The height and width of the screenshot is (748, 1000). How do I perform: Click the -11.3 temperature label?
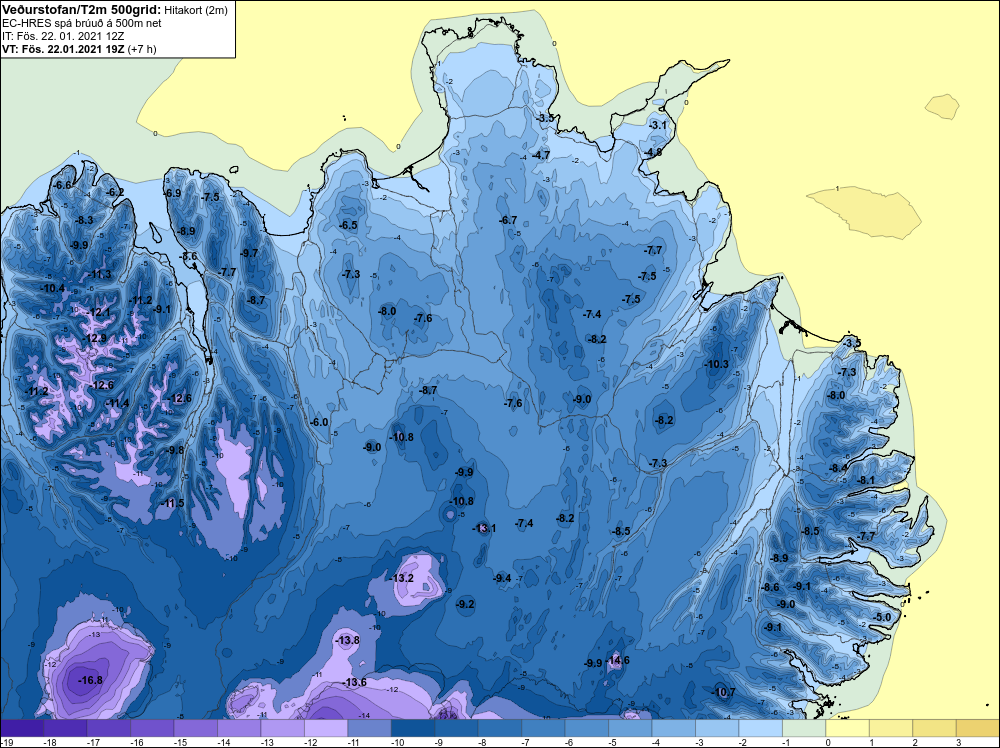point(99,275)
